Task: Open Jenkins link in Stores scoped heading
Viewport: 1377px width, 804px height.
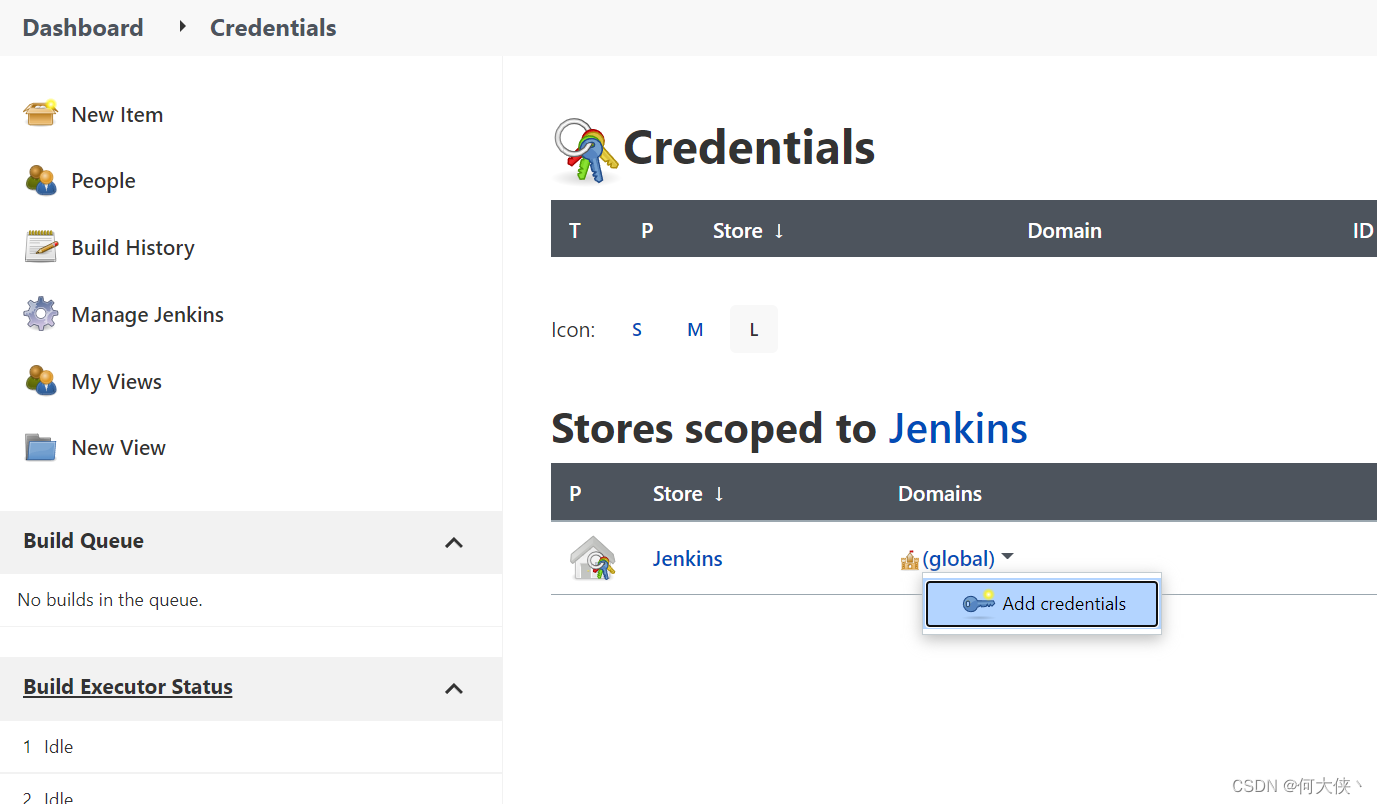Action: (x=958, y=429)
